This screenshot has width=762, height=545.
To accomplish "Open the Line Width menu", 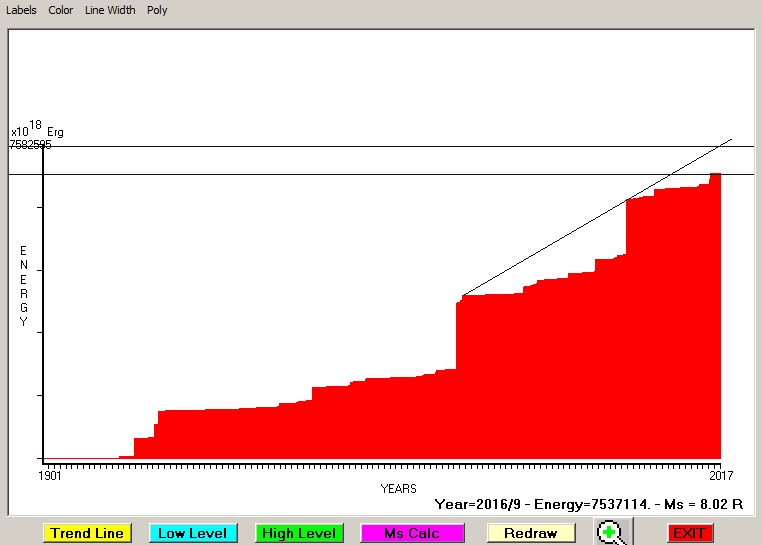I will pos(110,10).
